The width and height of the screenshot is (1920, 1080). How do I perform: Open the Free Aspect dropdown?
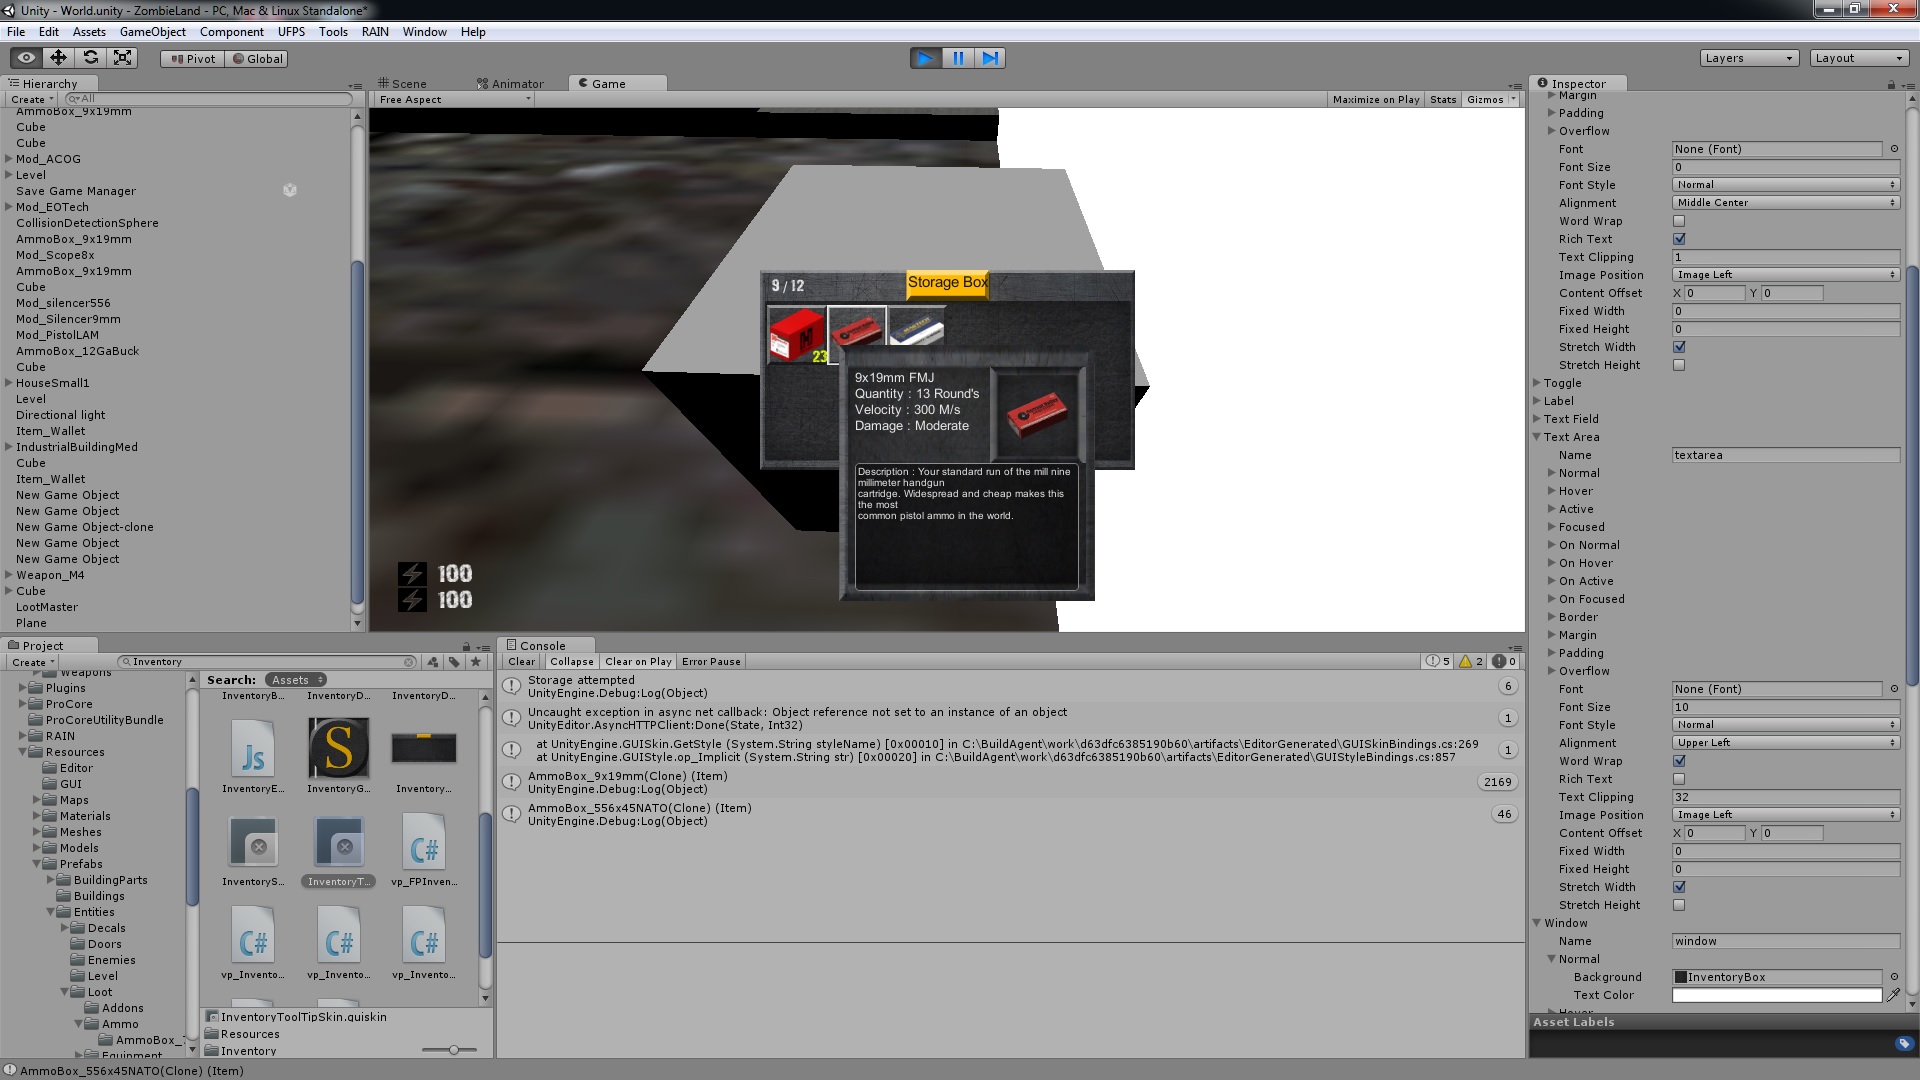point(455,100)
